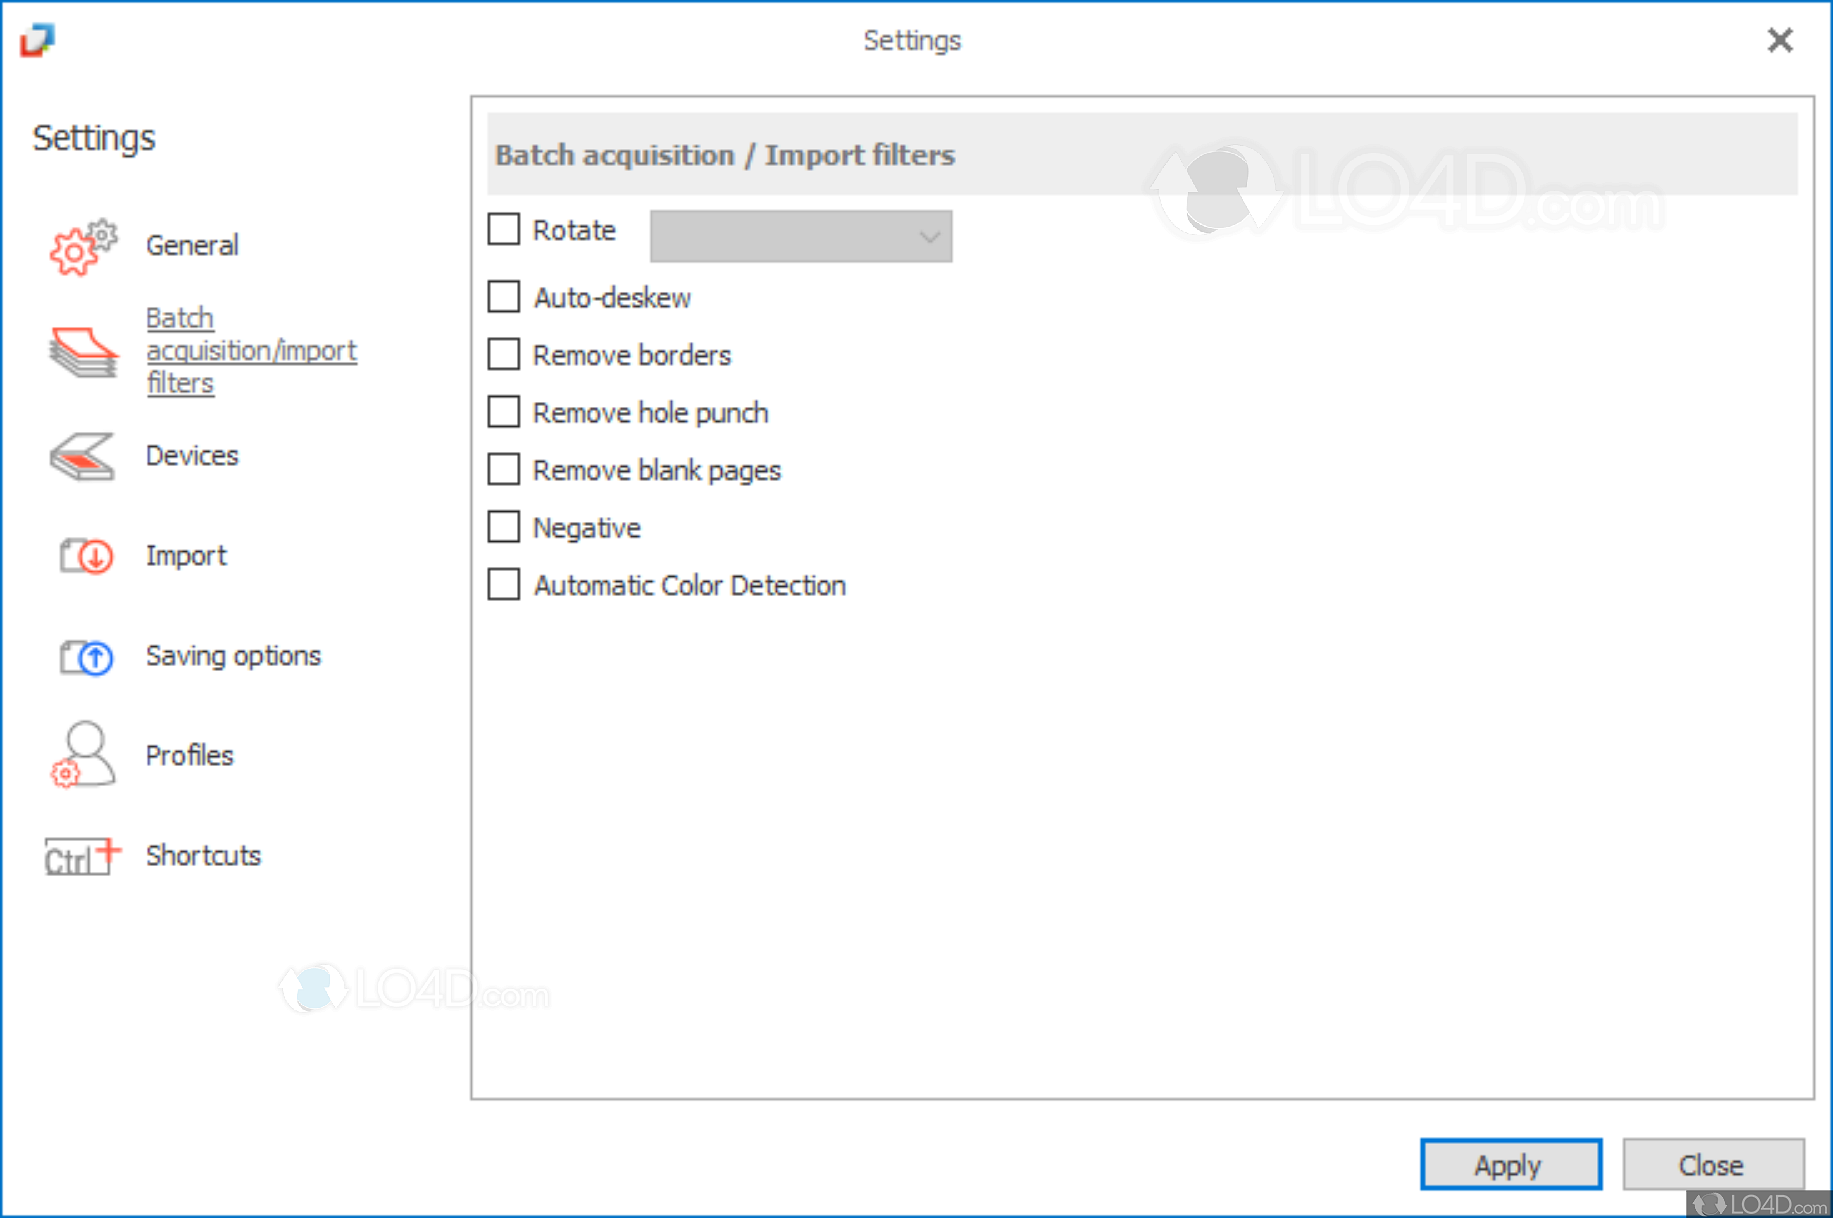Click the Apply button
This screenshot has width=1833, height=1218.
[x=1510, y=1164]
